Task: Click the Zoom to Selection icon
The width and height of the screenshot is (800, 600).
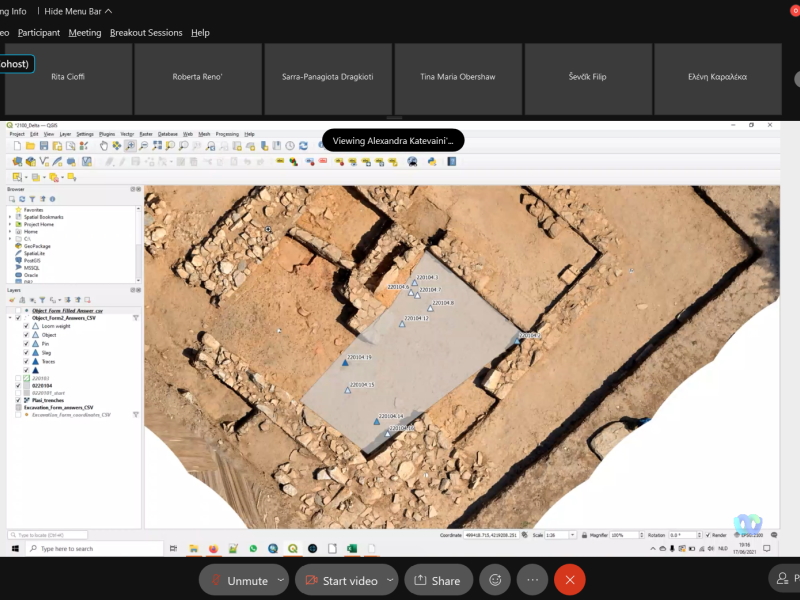Action: coord(170,146)
